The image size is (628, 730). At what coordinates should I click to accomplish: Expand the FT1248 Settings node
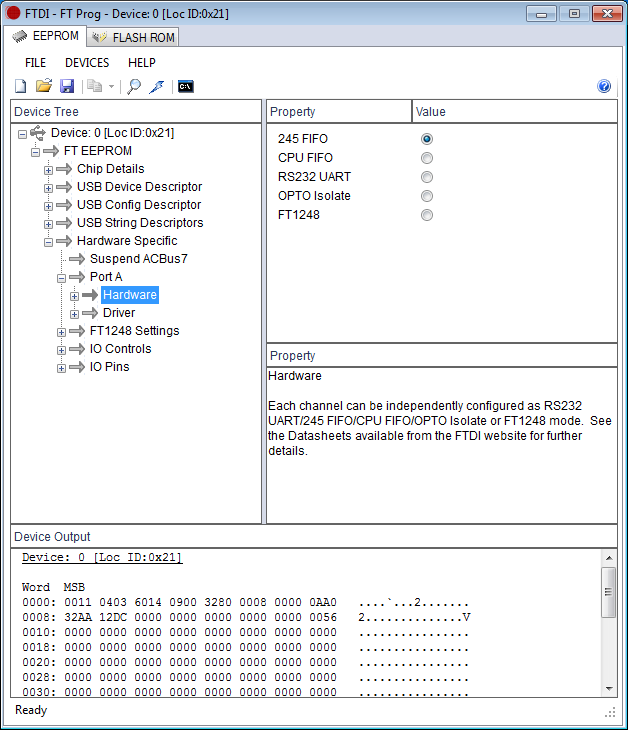(x=61, y=332)
